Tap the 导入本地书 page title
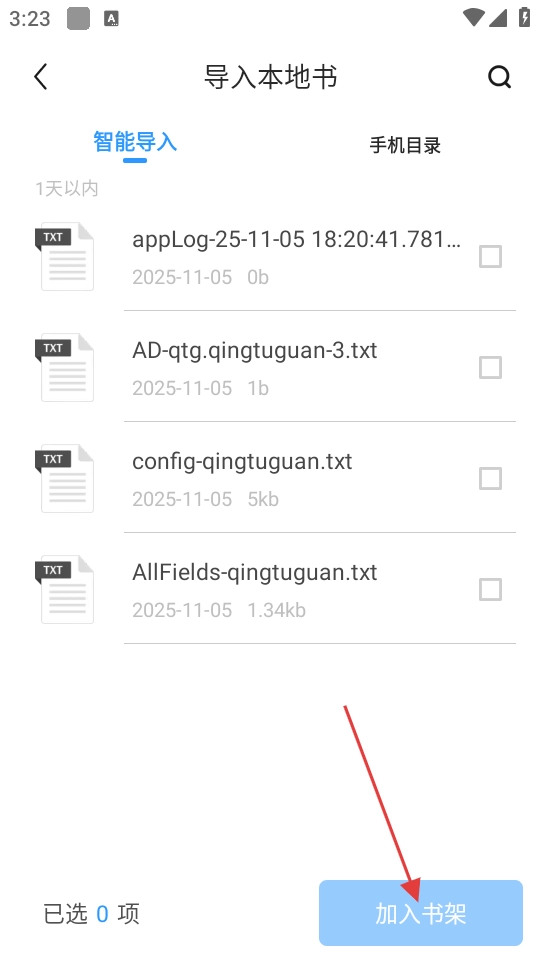 pyautogui.click(x=270, y=77)
